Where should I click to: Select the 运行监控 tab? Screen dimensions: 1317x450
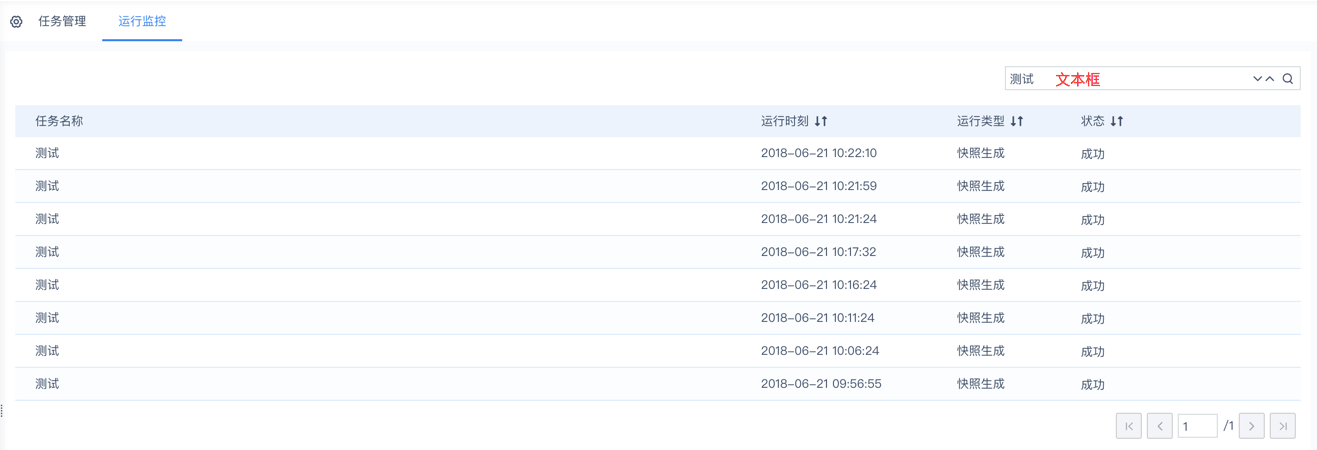point(142,21)
